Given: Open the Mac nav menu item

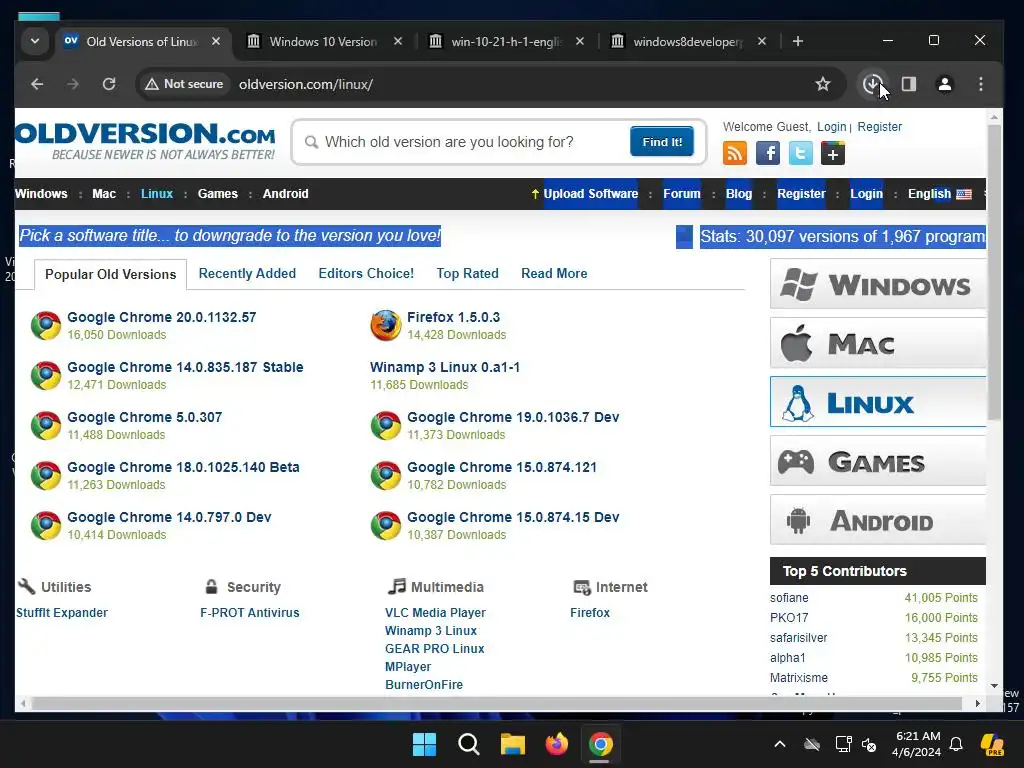Looking at the screenshot, I should tap(104, 194).
